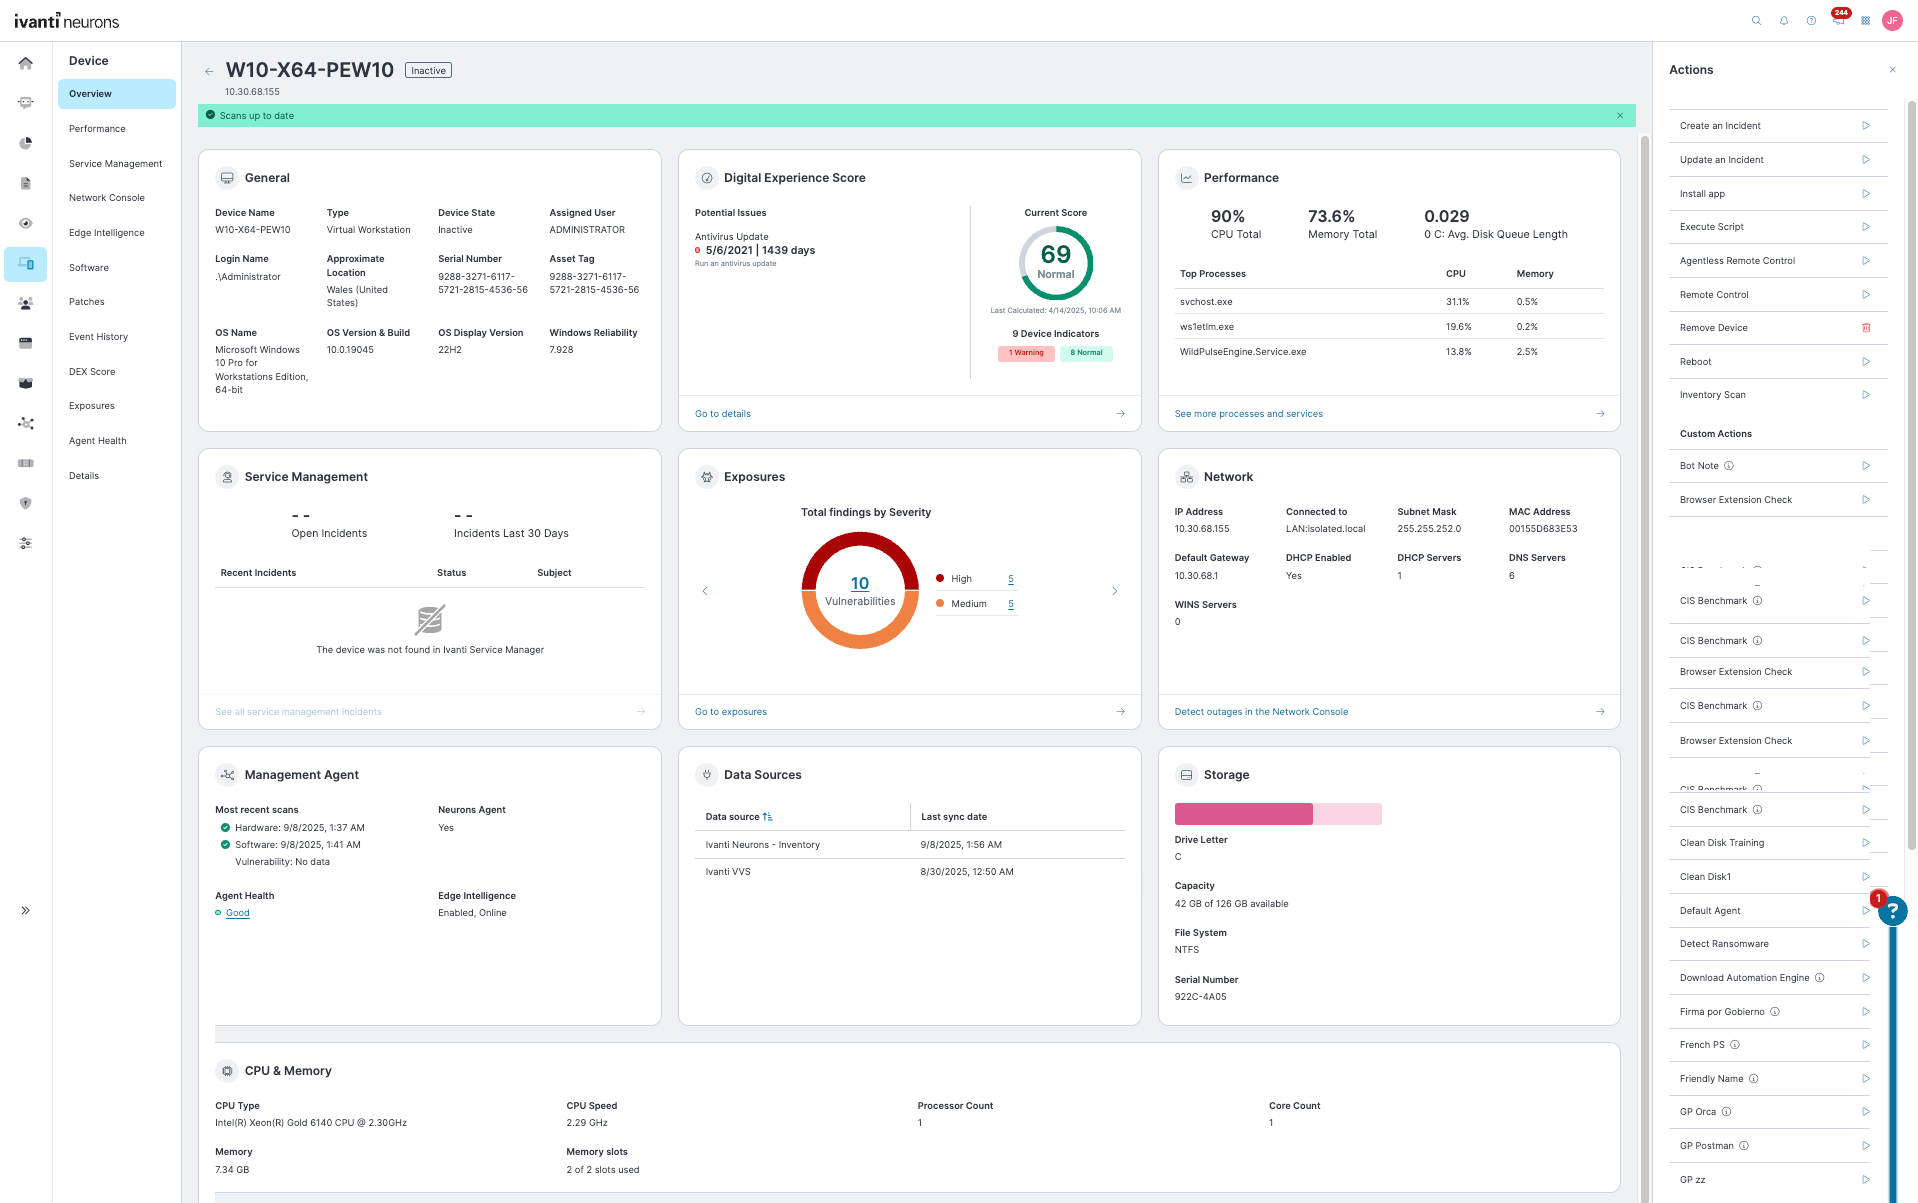1918x1203 pixels.
Task: Click the Medium severity count 5
Action: (x=1011, y=604)
